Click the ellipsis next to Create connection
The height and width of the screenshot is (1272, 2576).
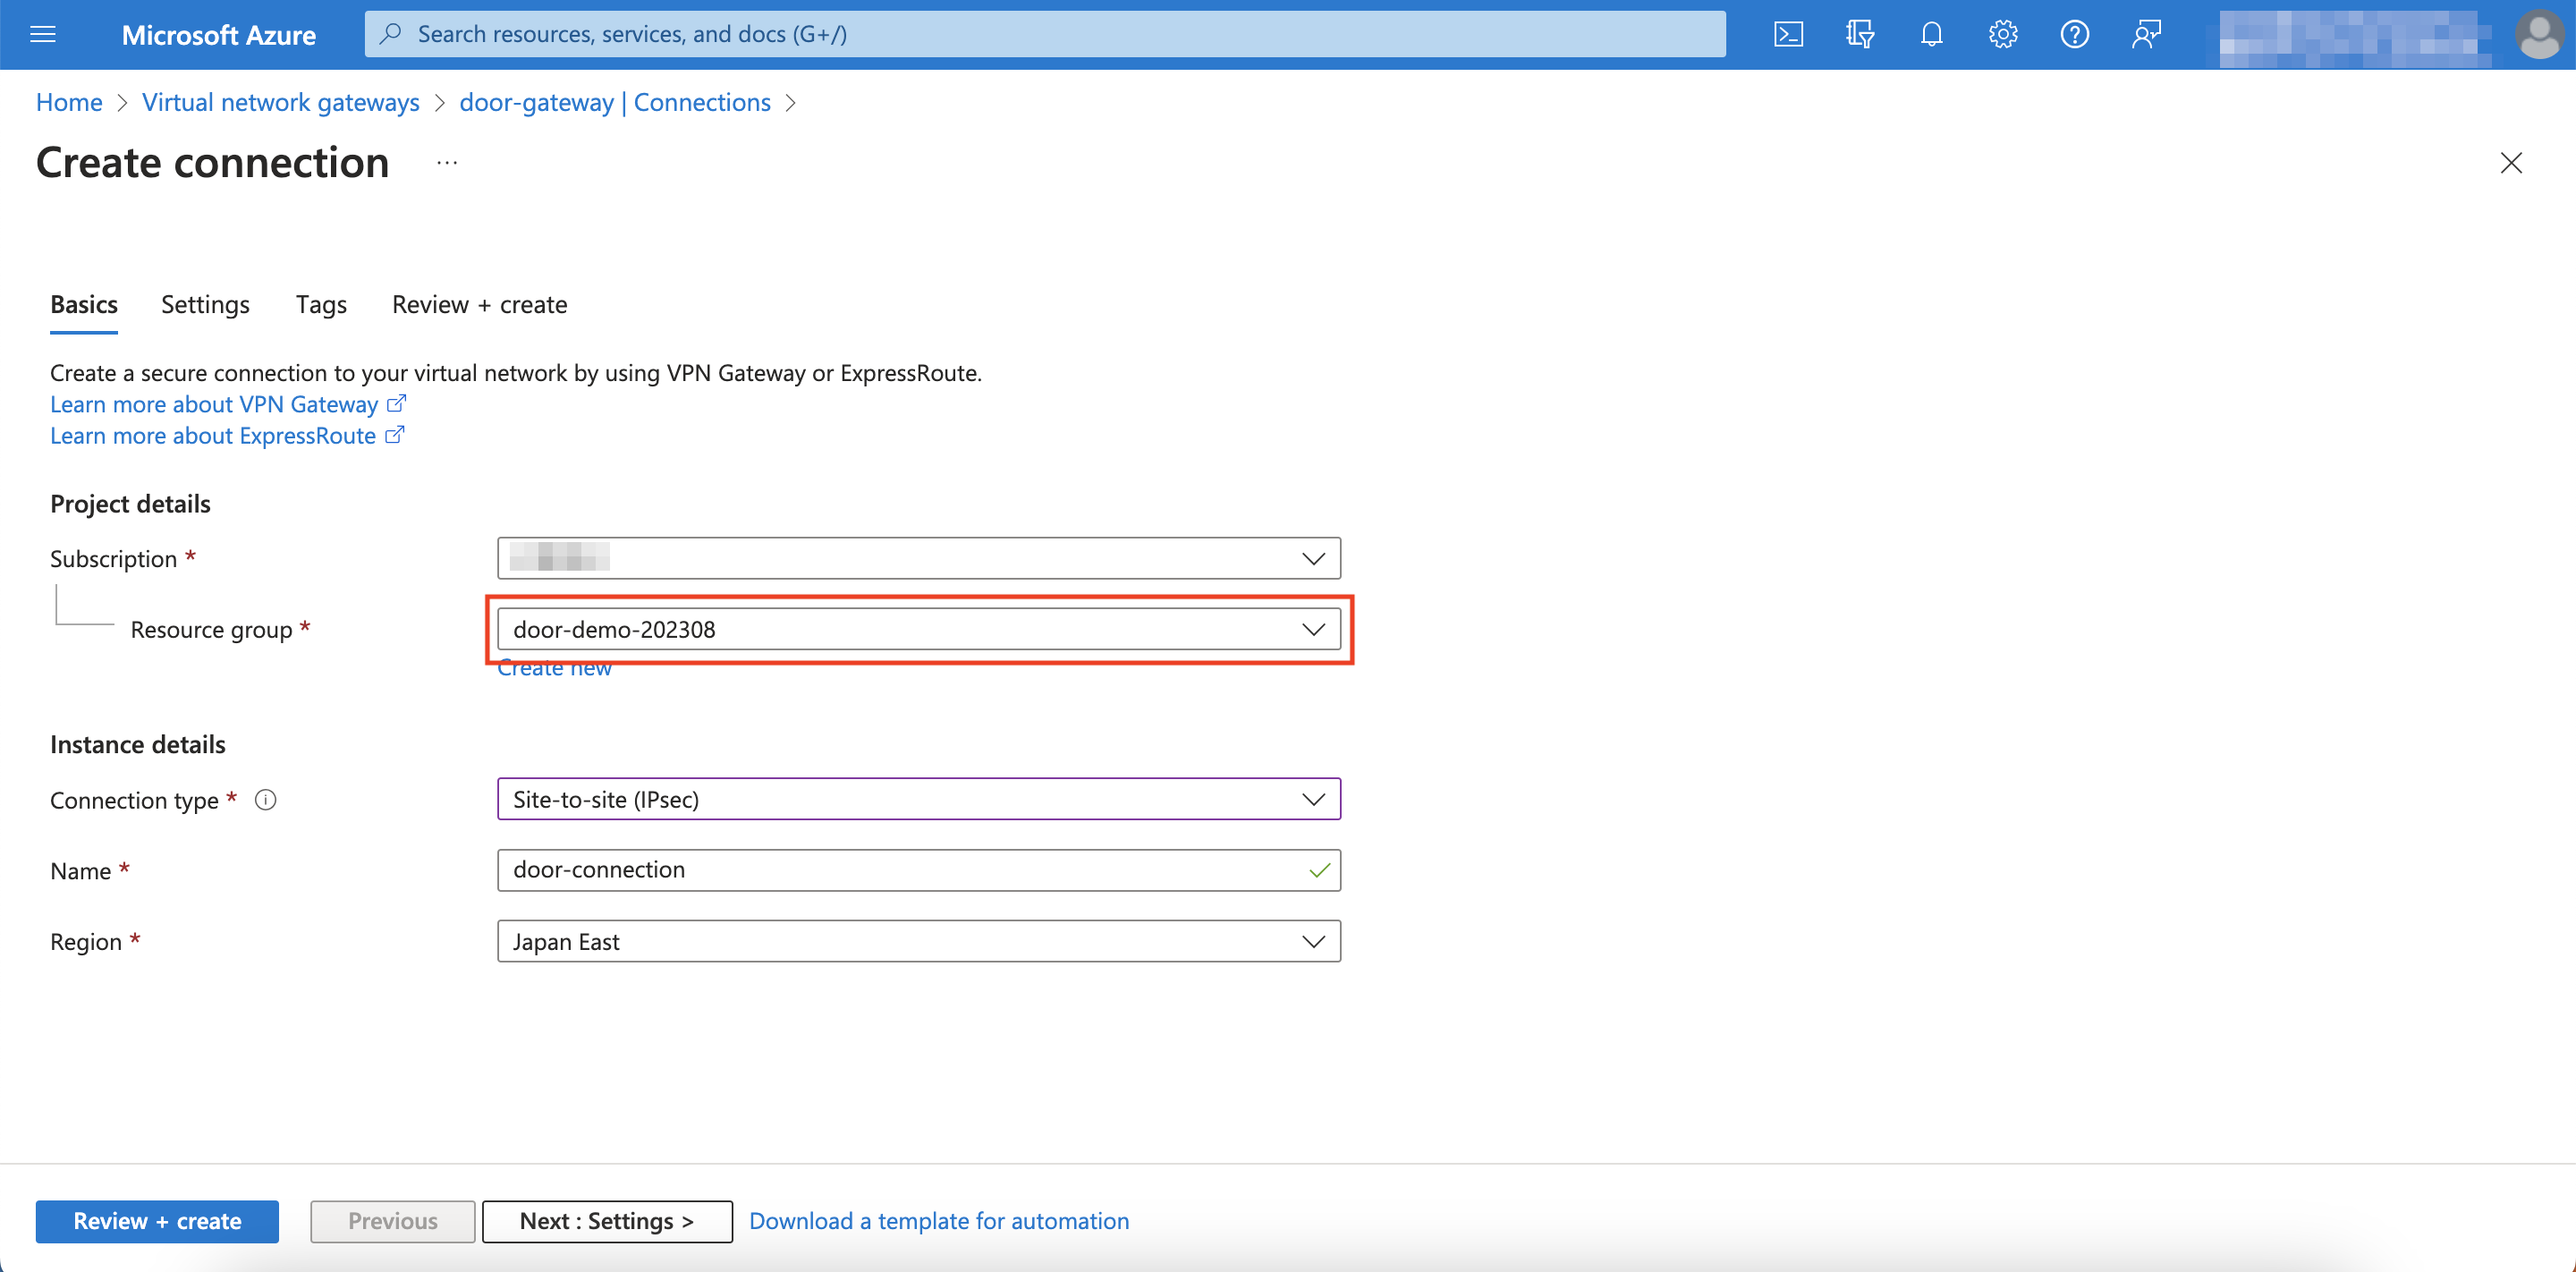(447, 163)
